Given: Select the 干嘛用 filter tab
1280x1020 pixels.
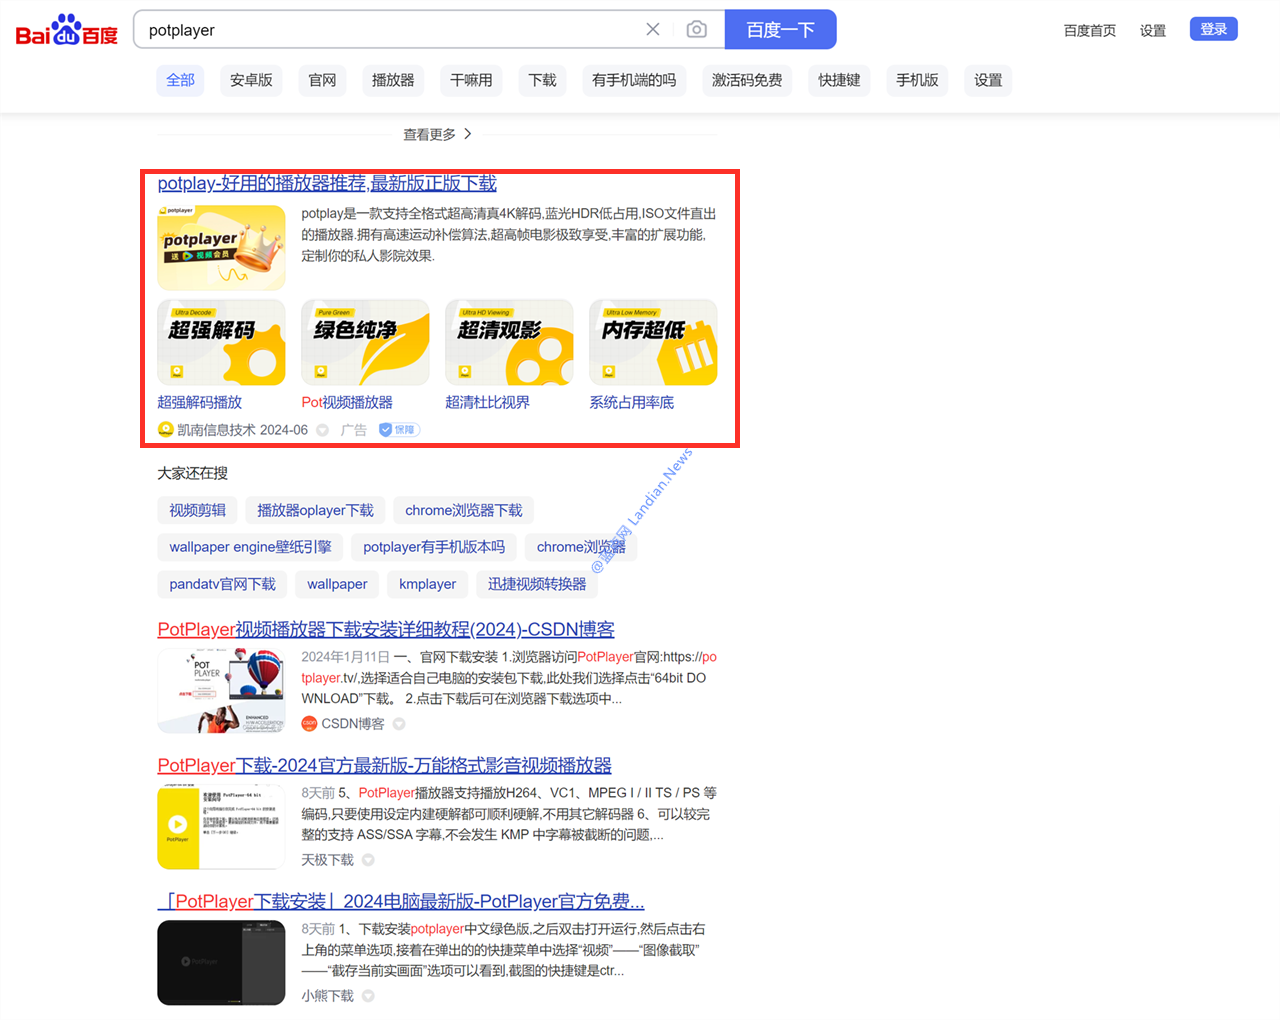Looking at the screenshot, I should pos(471,80).
